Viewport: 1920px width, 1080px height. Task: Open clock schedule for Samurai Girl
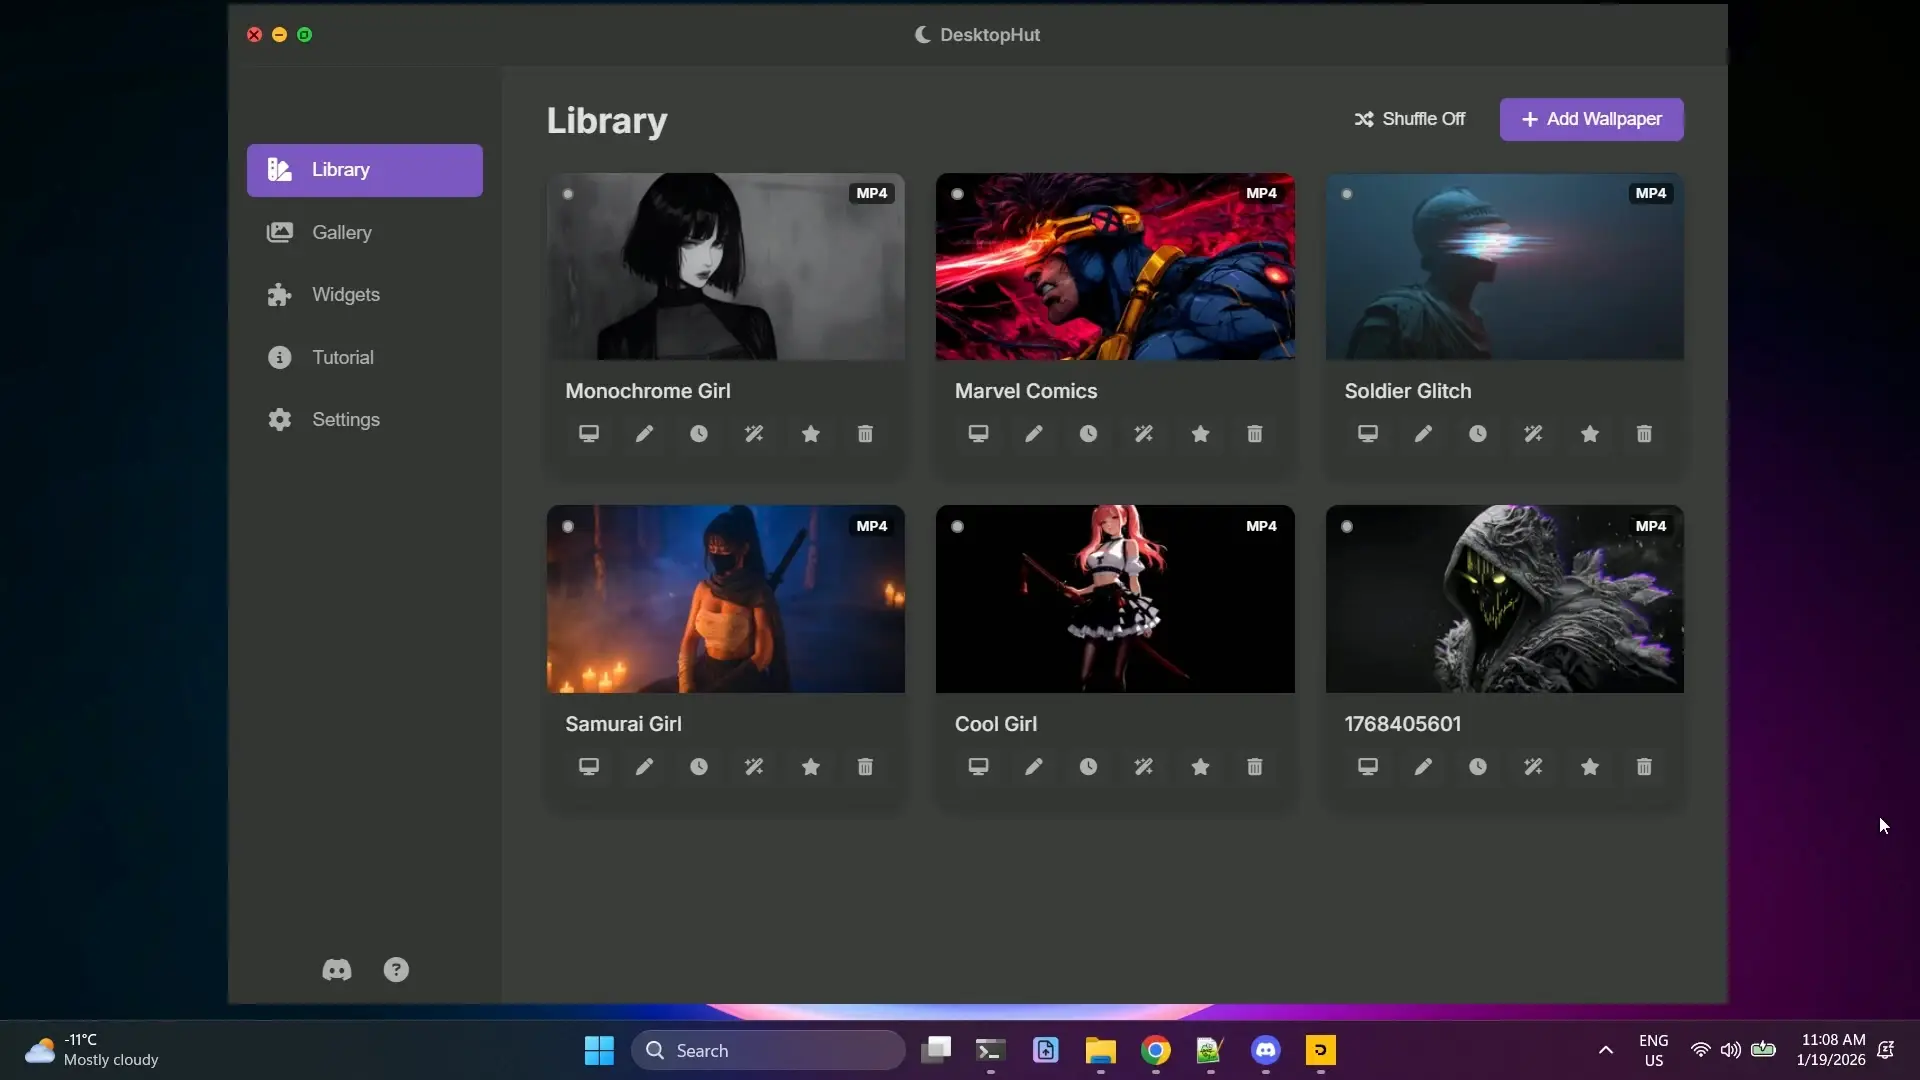pos(699,767)
